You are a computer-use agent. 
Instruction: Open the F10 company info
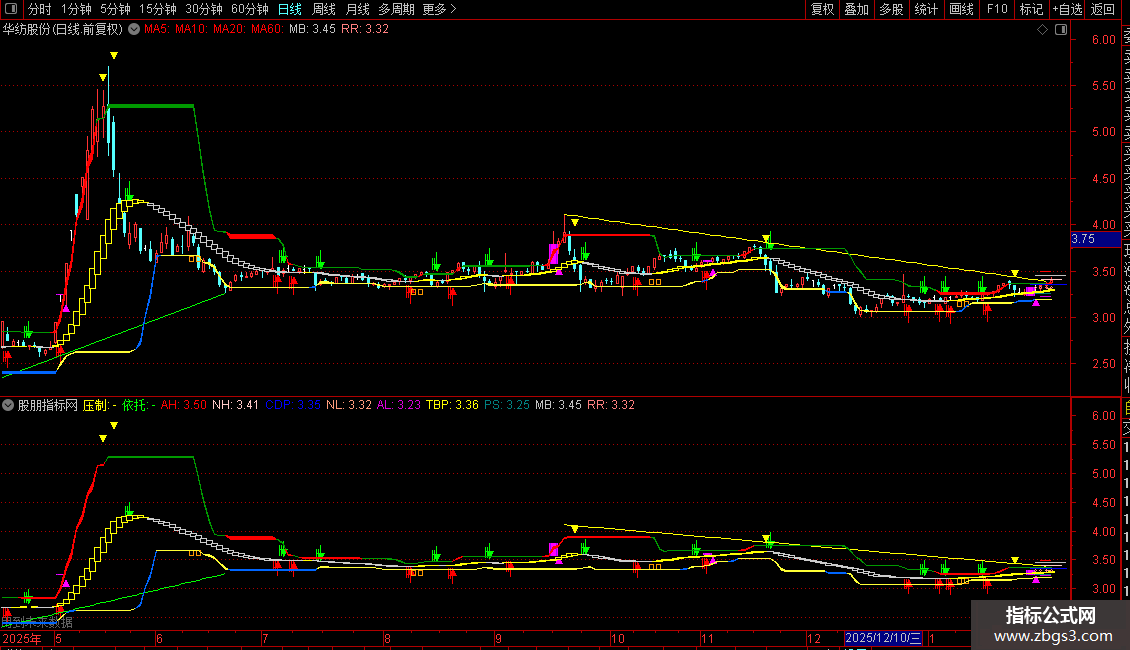point(997,9)
